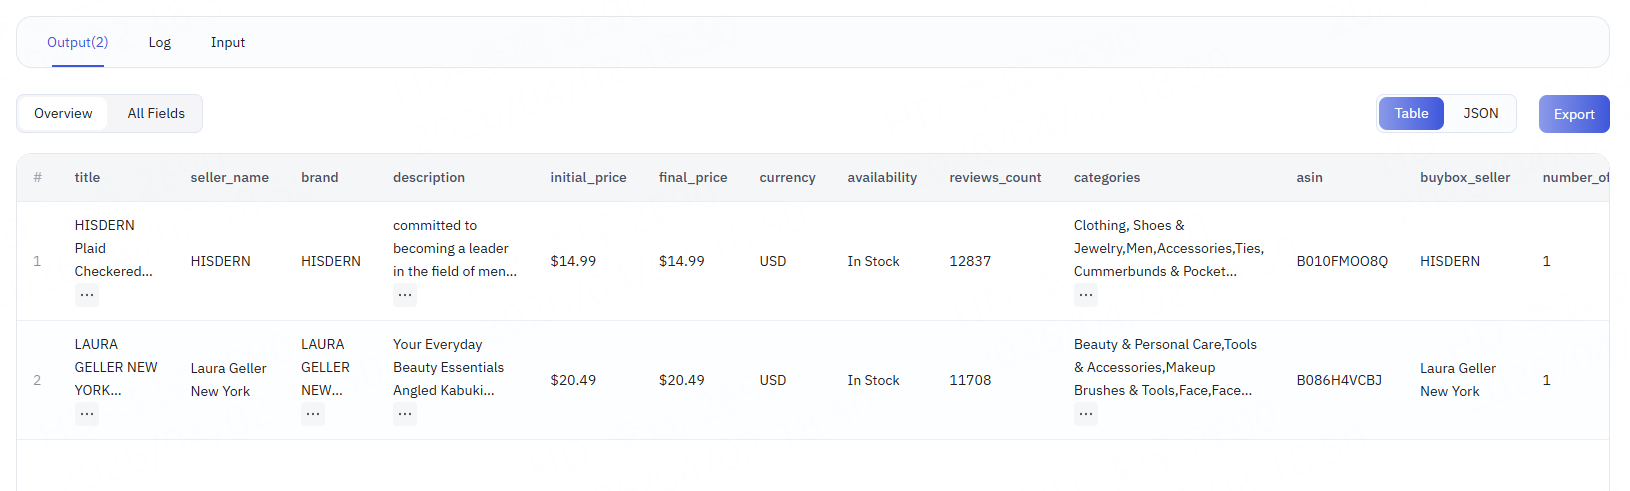Select the All Fields view
This screenshot has width=1630, height=491.
click(x=156, y=113)
